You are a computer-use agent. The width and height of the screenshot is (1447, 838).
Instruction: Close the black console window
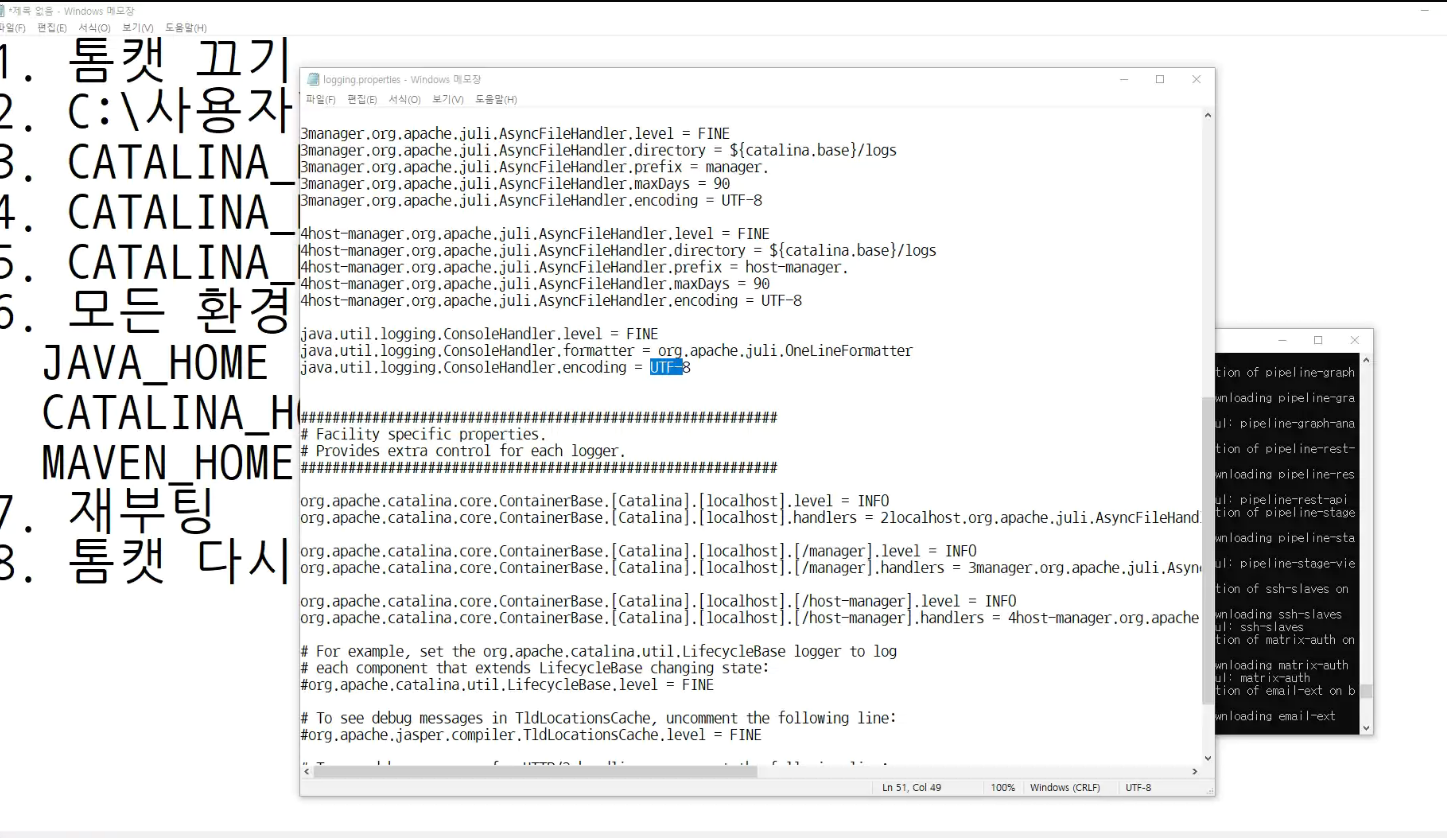pyautogui.click(x=1354, y=340)
